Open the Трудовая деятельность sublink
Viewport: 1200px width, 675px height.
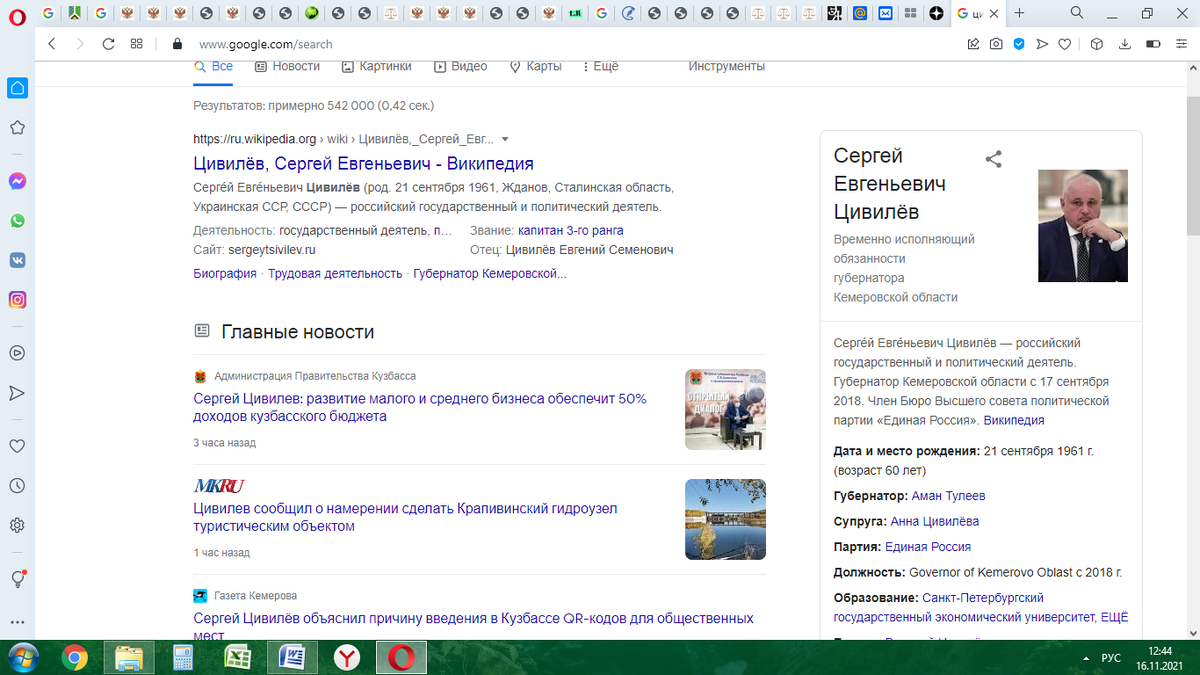click(x=335, y=274)
